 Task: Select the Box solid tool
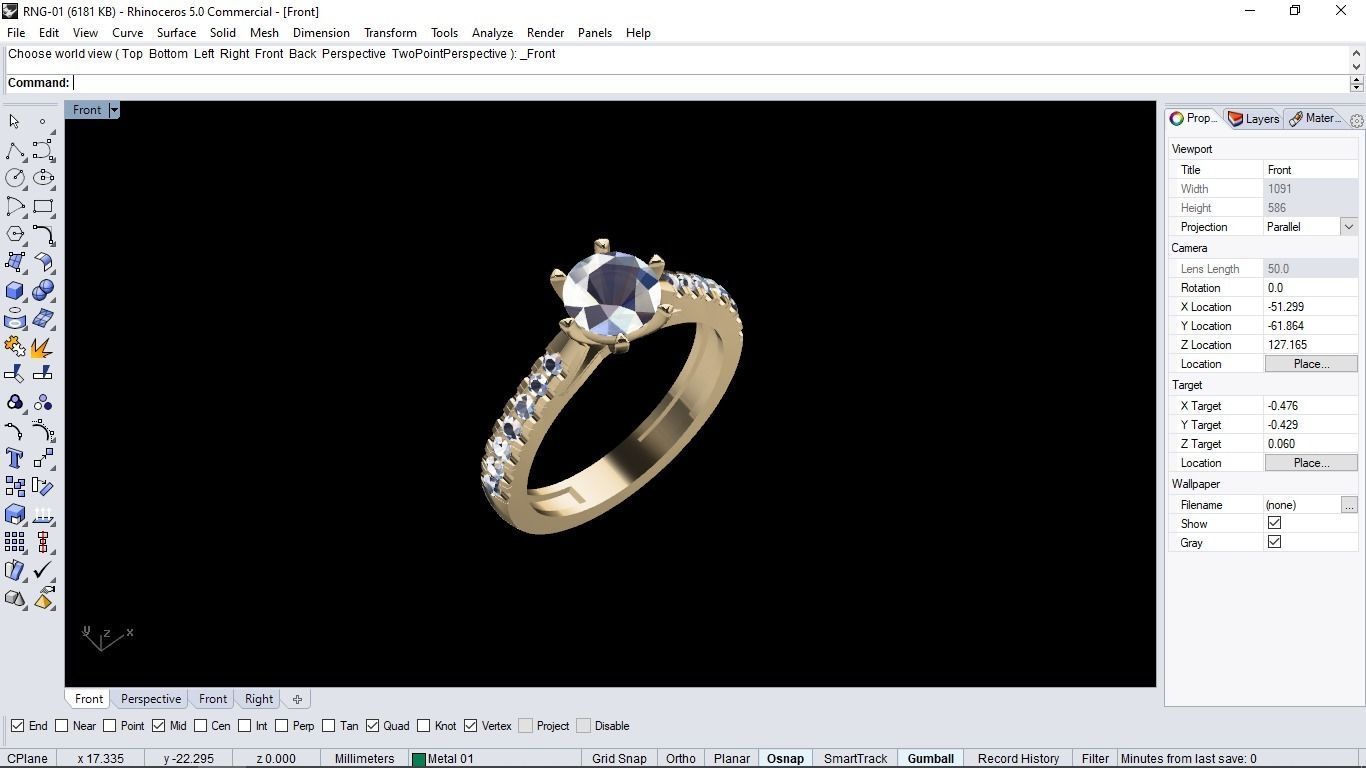pos(14,290)
